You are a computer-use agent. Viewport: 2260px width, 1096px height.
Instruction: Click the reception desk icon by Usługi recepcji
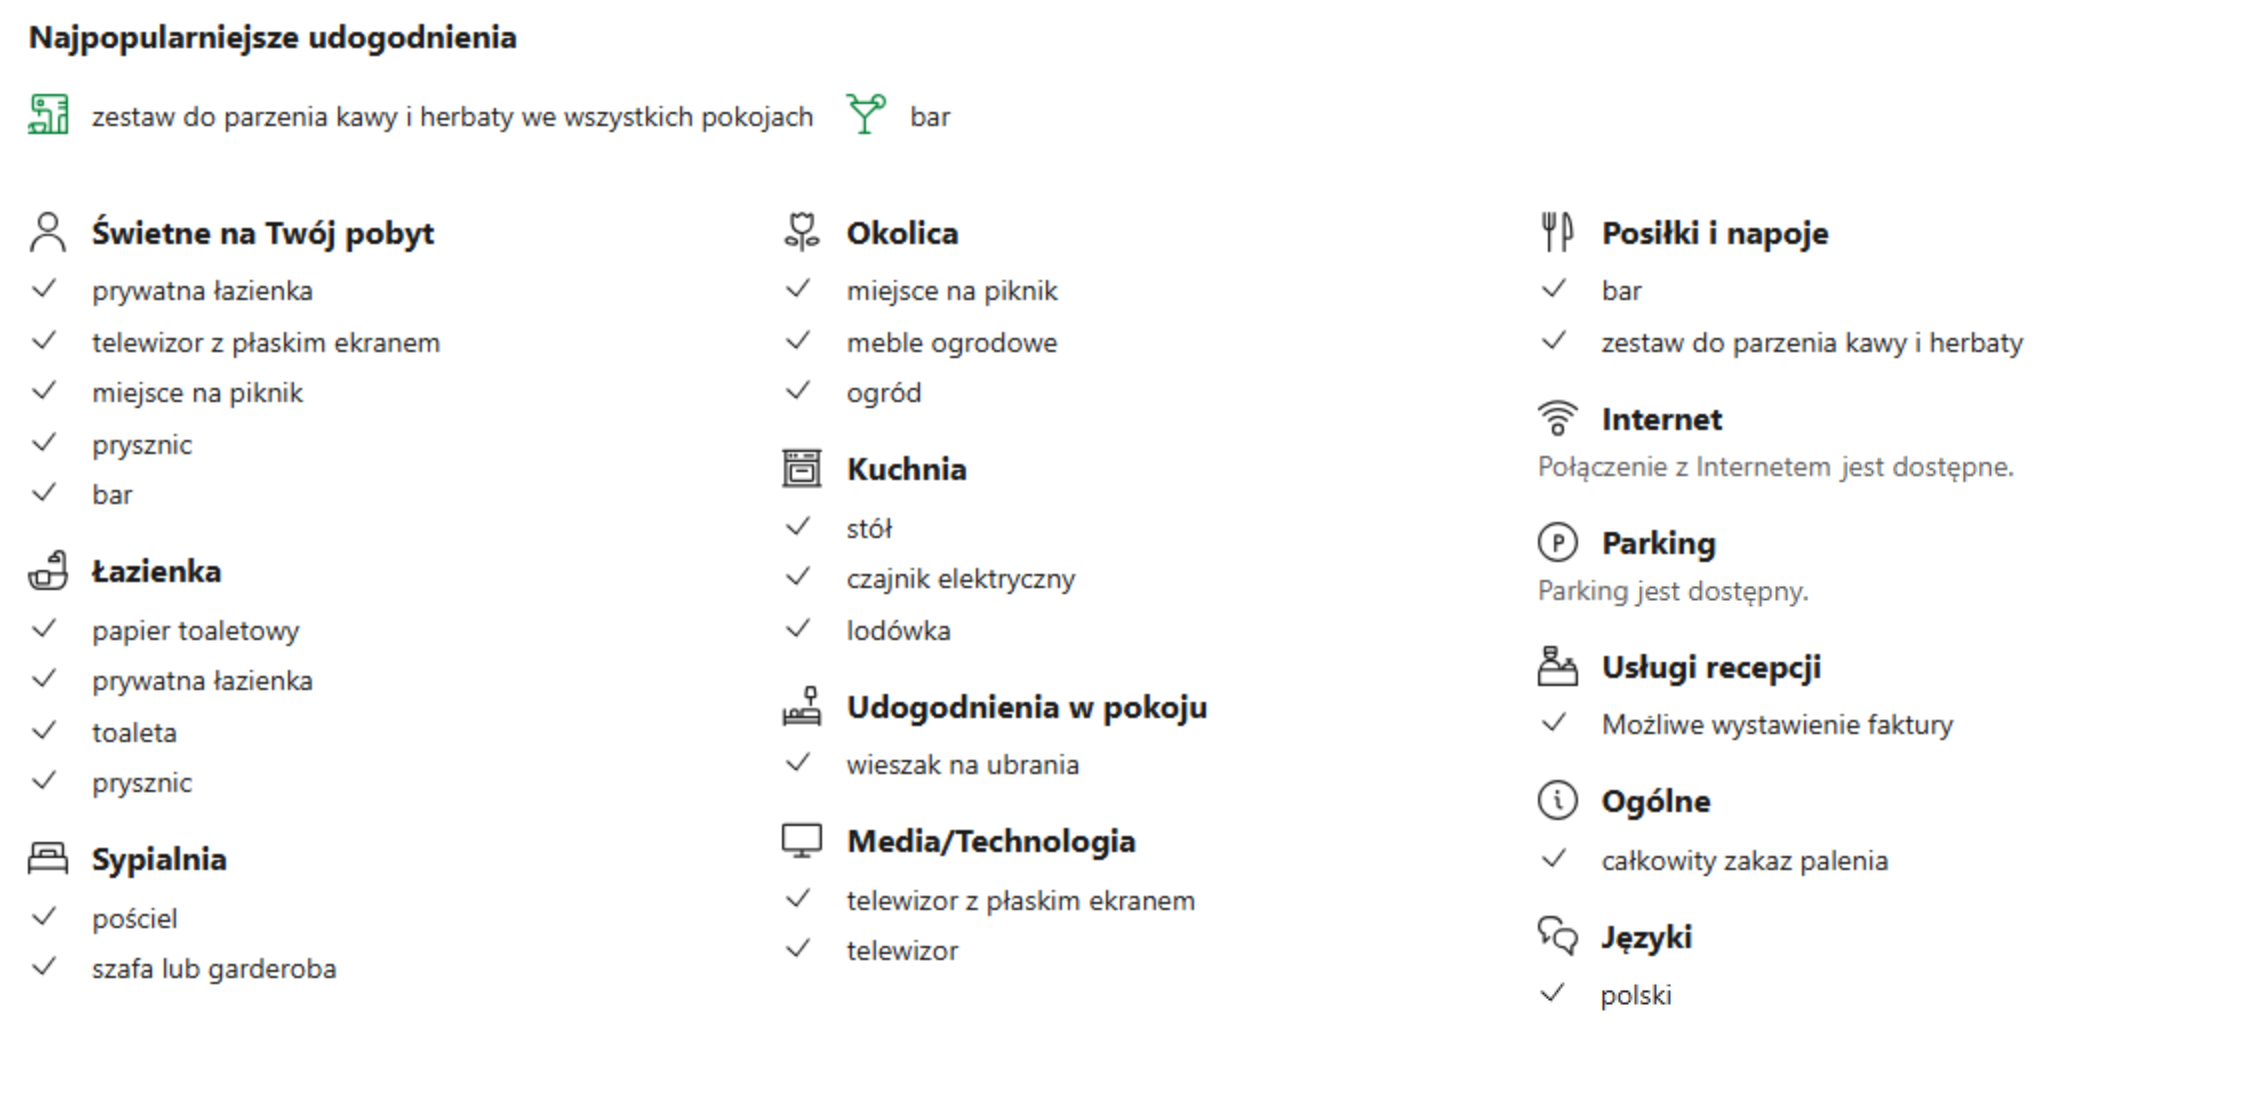click(1557, 666)
